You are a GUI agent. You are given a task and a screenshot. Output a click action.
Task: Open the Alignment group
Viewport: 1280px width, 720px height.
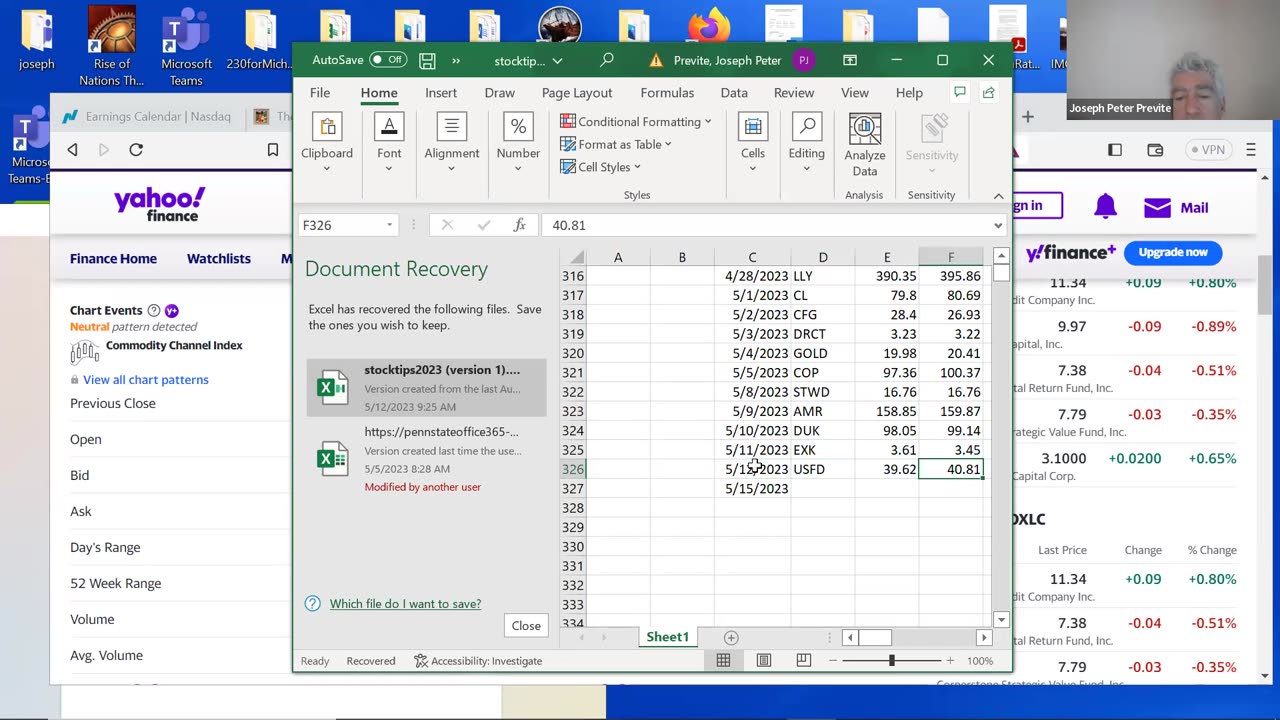pos(452,141)
